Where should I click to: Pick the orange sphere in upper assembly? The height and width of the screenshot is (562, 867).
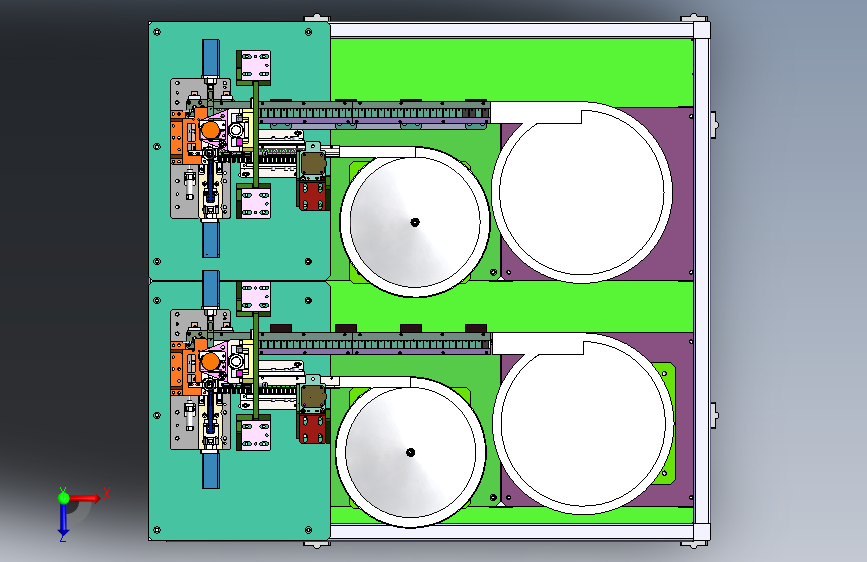(210, 131)
